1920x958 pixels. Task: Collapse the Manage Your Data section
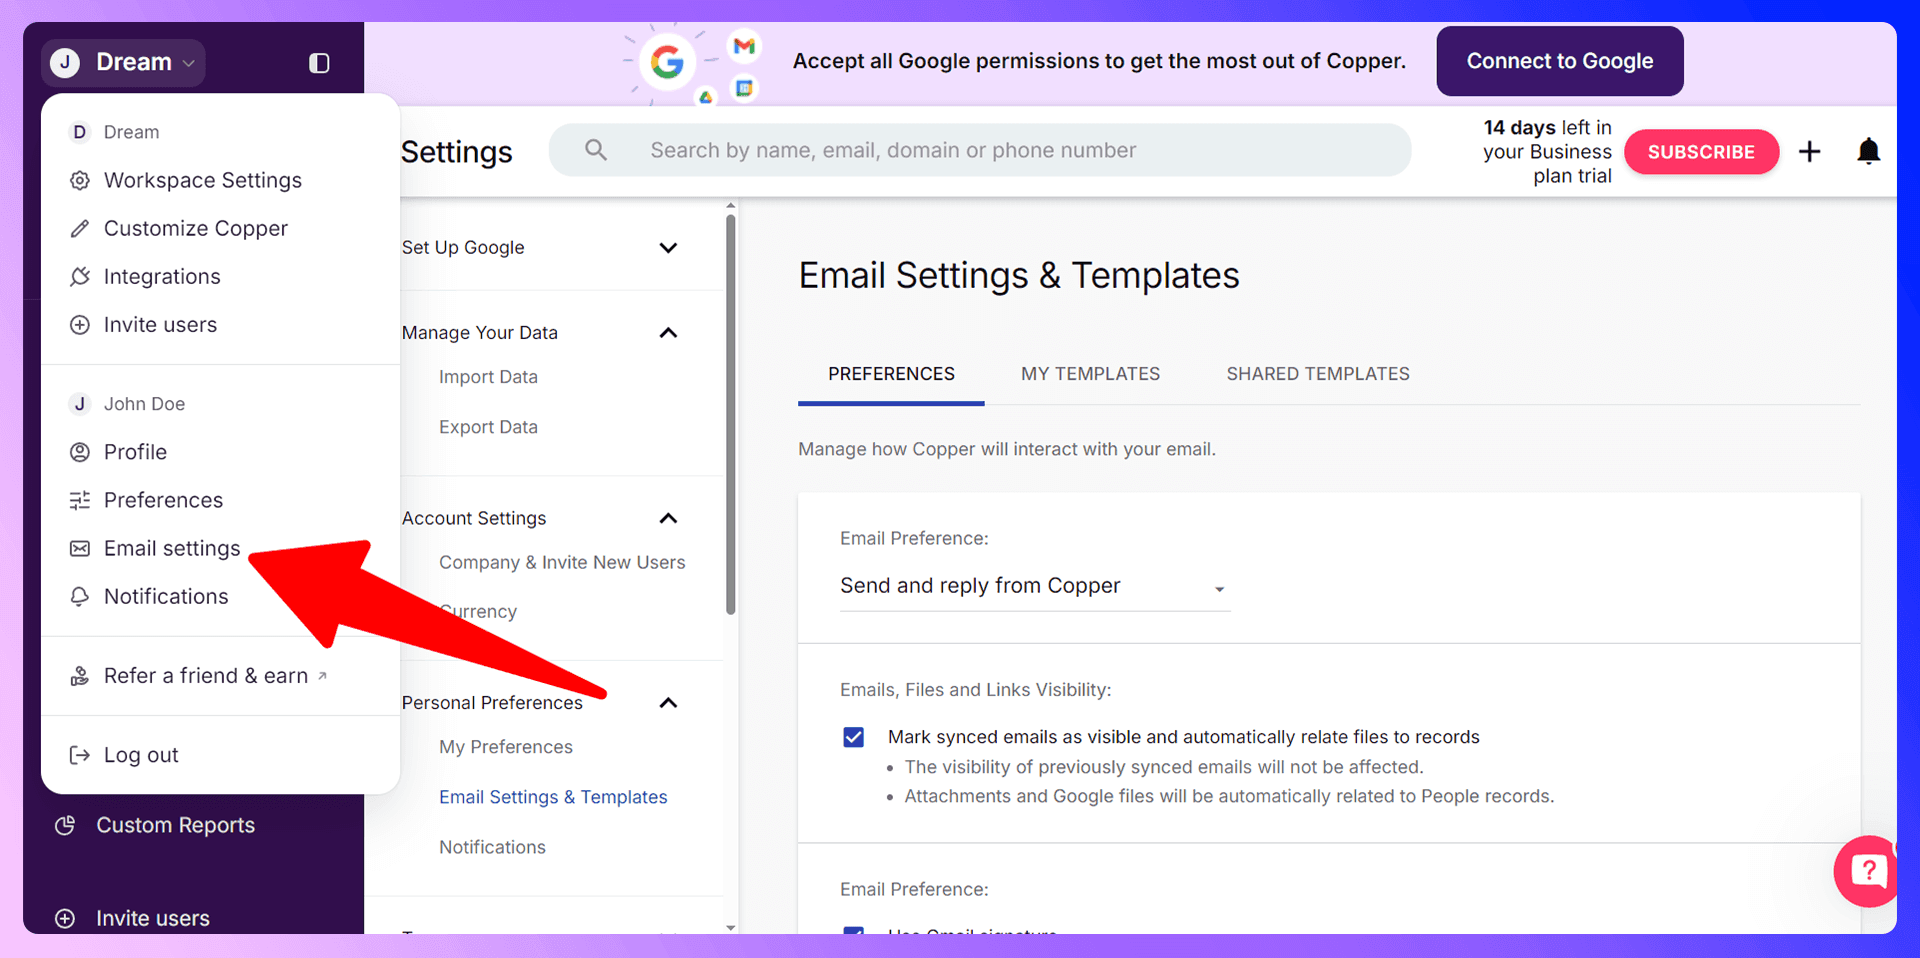(669, 333)
